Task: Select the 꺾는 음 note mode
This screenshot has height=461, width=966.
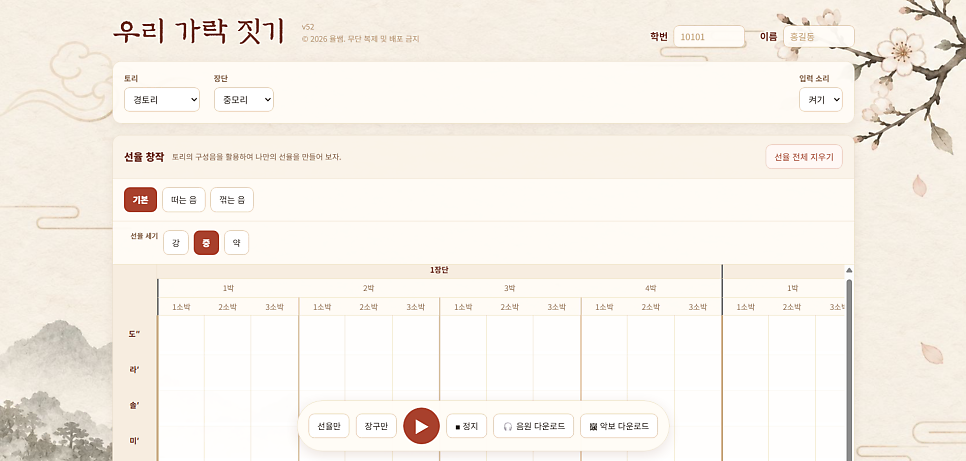Action: 232,200
